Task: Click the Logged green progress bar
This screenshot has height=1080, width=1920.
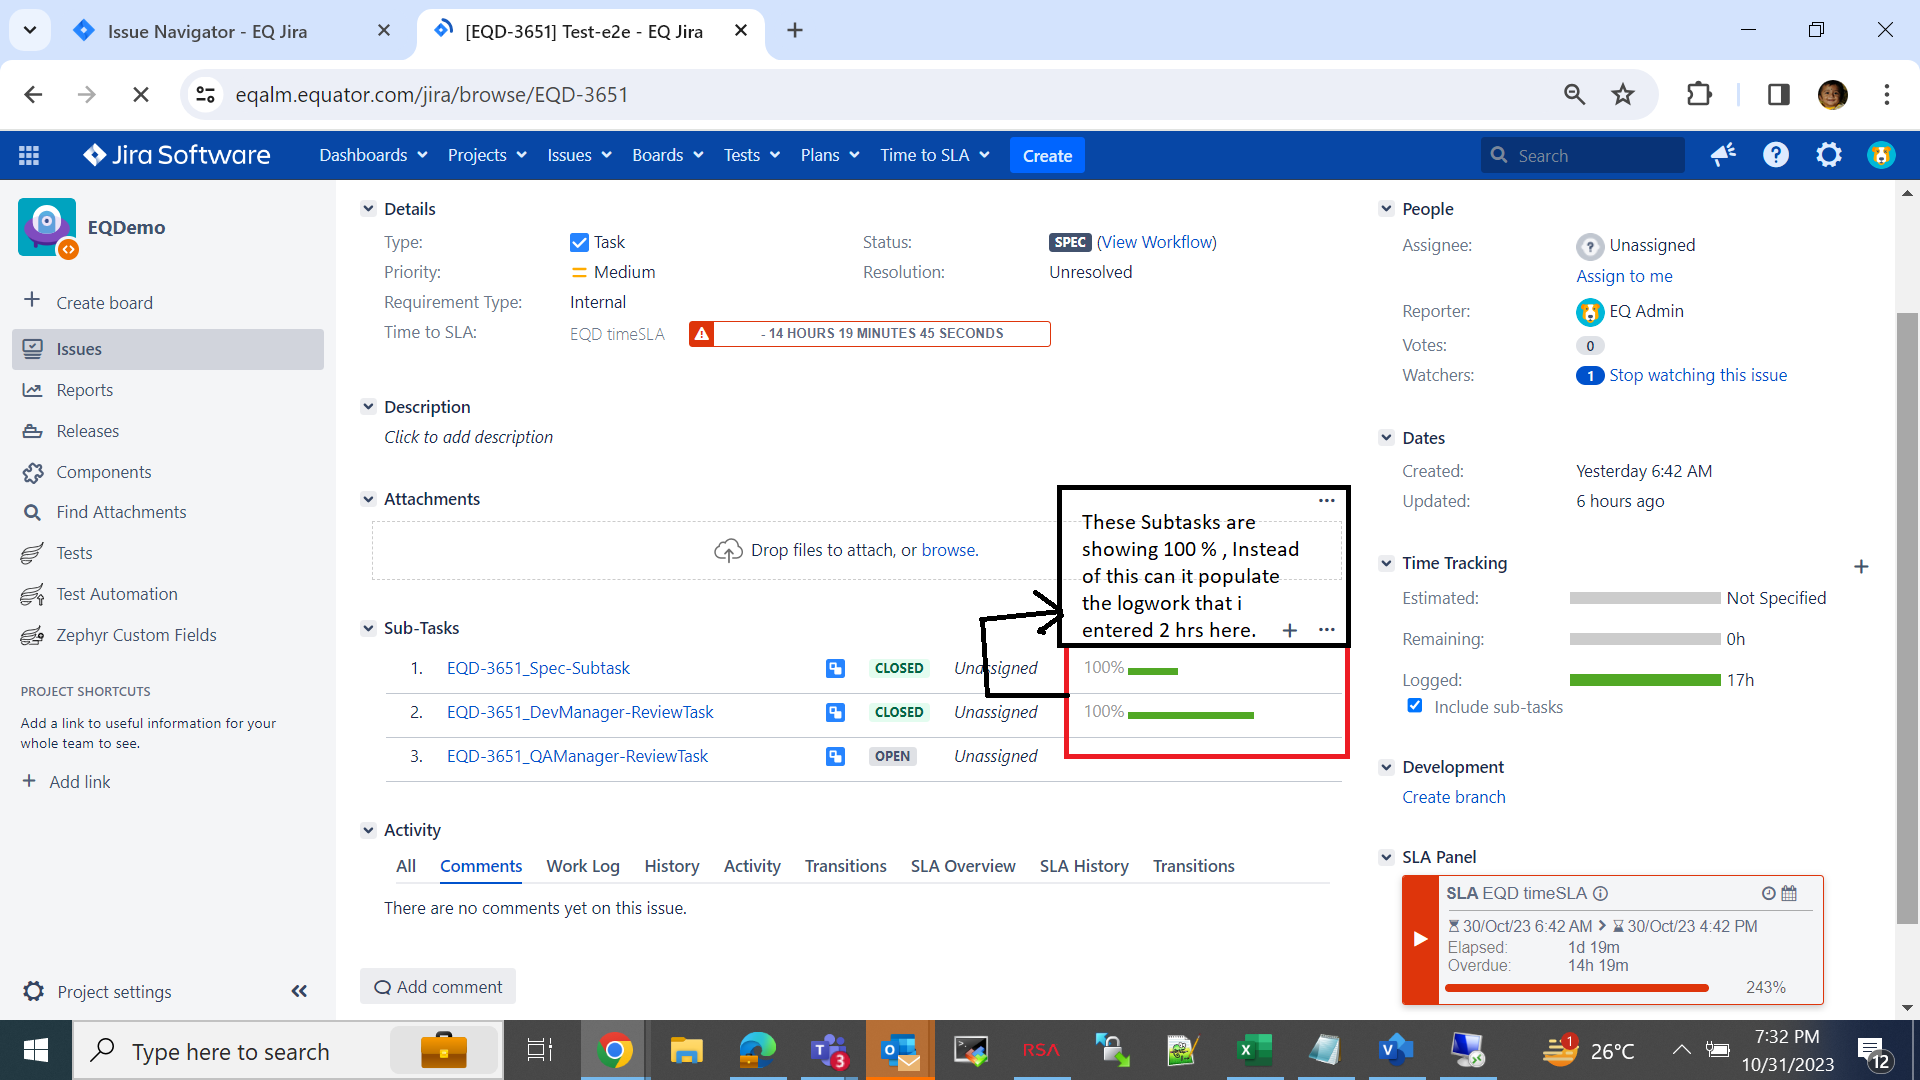Action: pos(1644,680)
